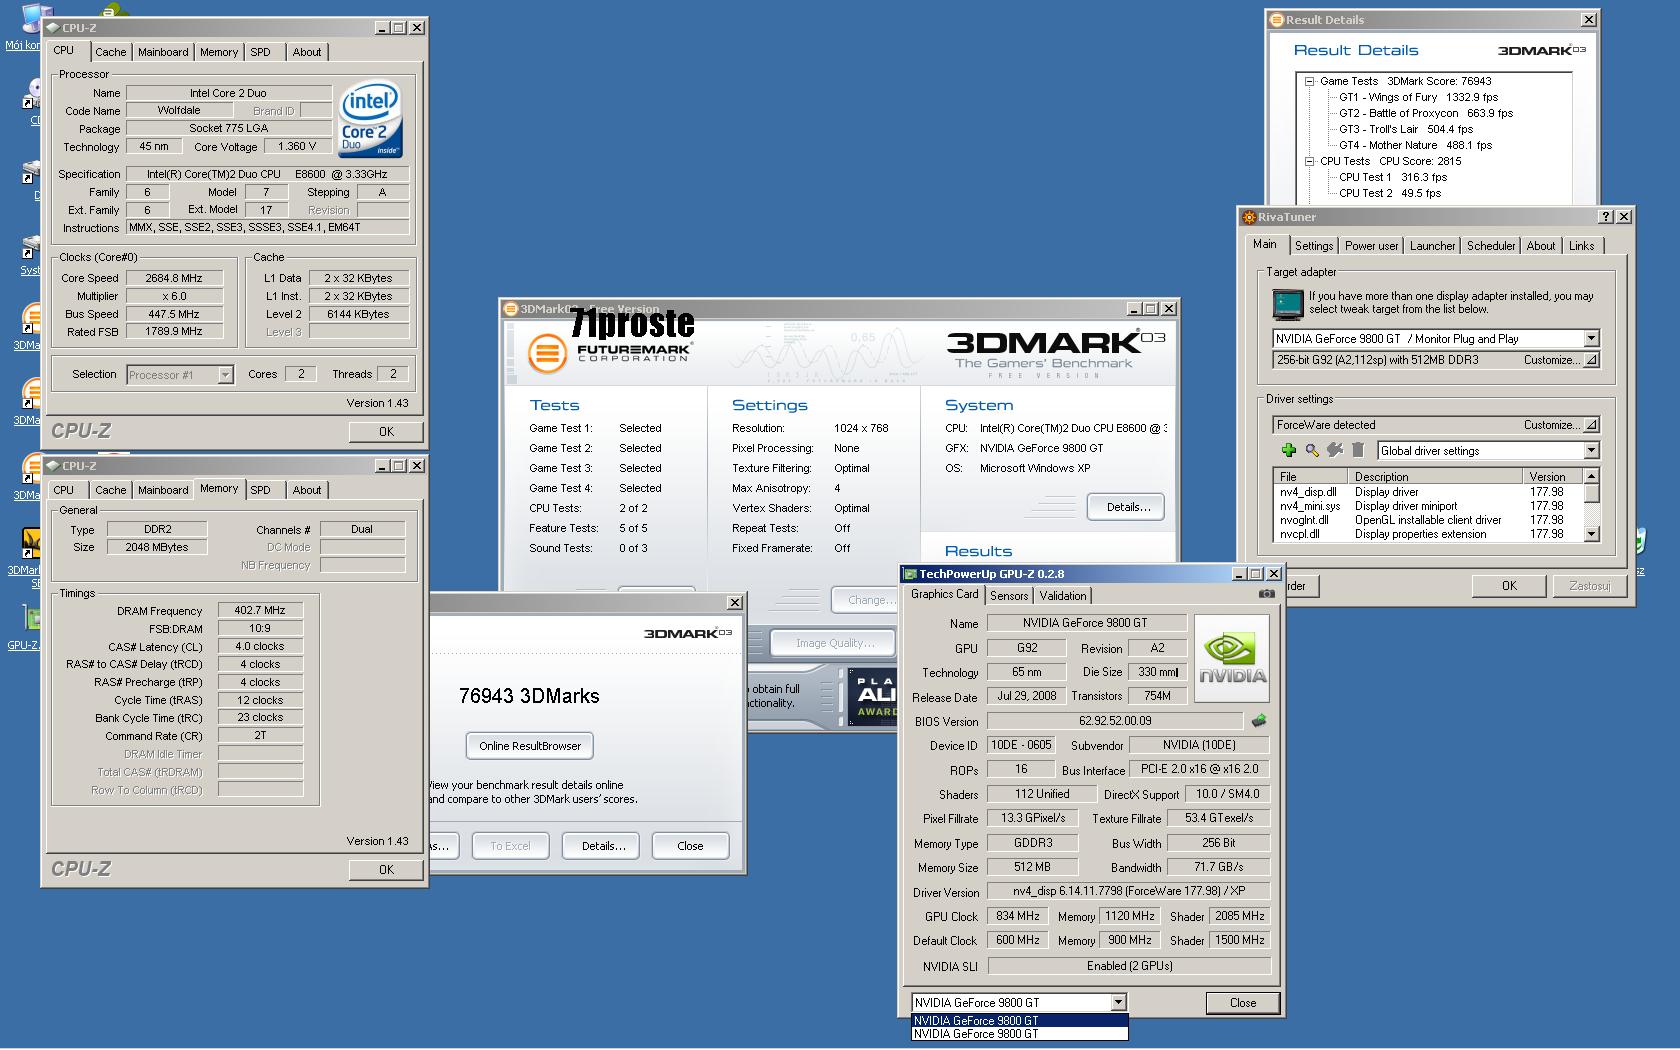1680x1050 pixels.
Task: Click the System Details... button in 3DMark03
Action: pyautogui.click(x=1128, y=507)
